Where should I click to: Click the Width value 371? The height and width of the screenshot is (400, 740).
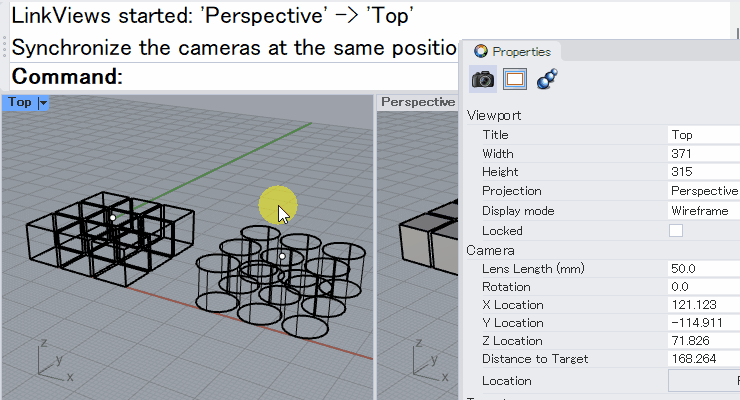pos(704,154)
